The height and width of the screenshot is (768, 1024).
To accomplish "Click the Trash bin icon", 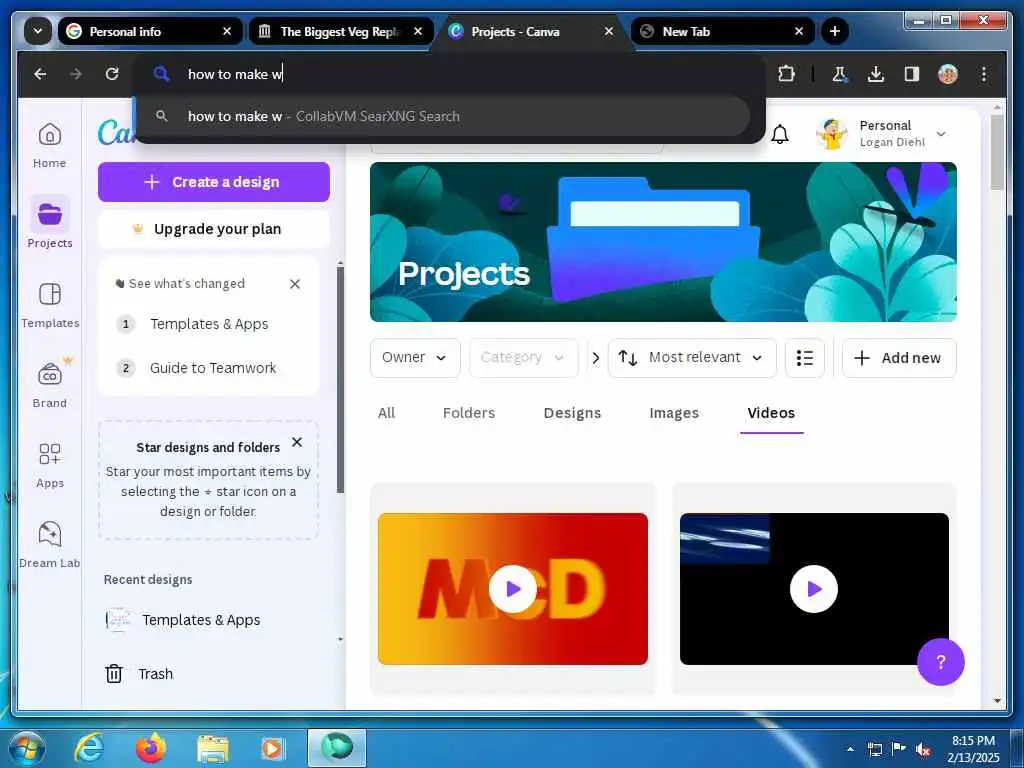I will 114,673.
